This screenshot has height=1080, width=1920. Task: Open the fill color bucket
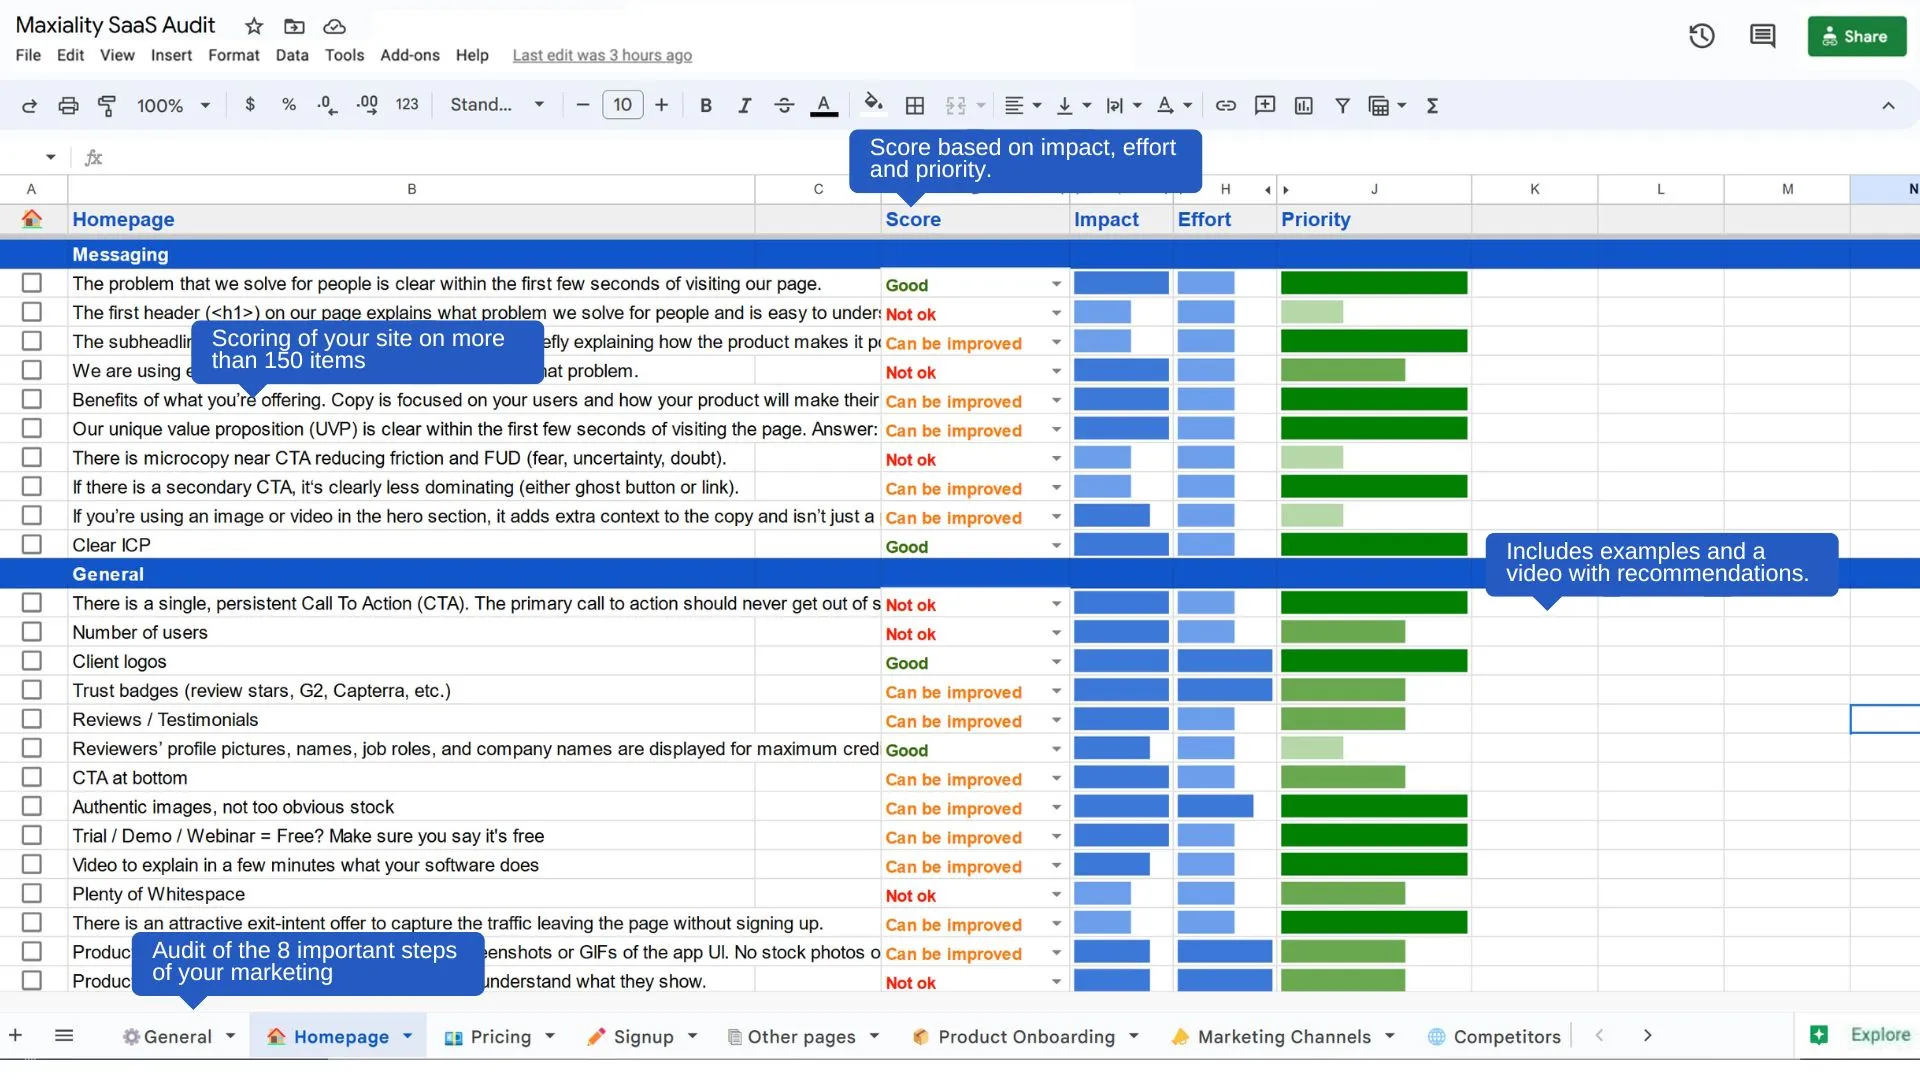click(873, 103)
